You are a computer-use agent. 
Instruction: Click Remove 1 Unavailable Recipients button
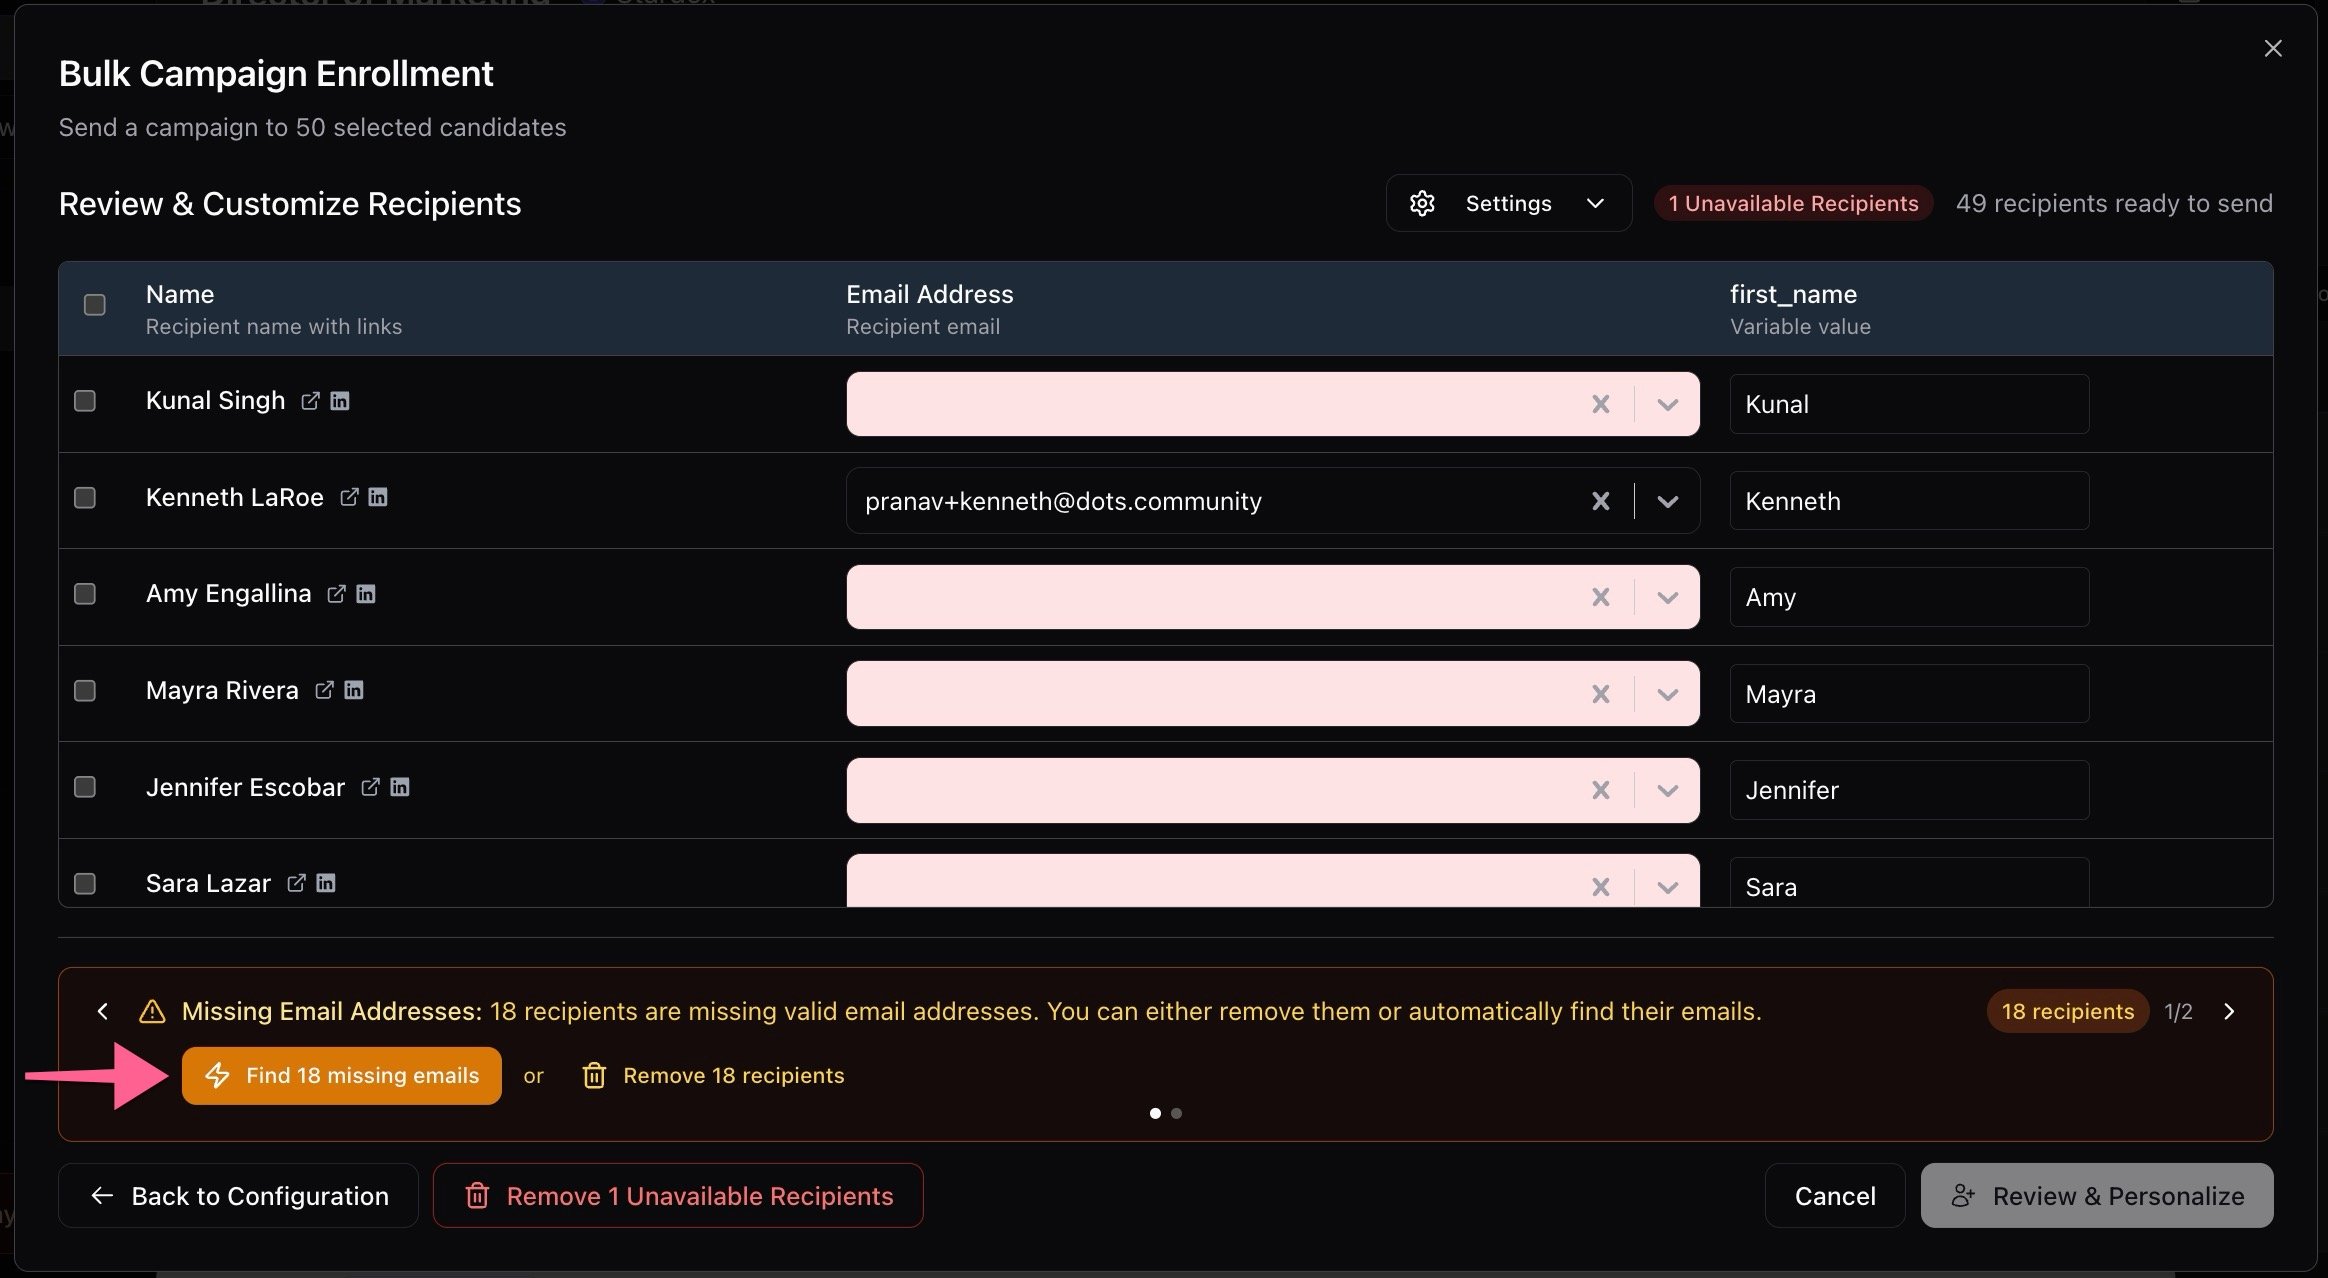click(x=678, y=1196)
